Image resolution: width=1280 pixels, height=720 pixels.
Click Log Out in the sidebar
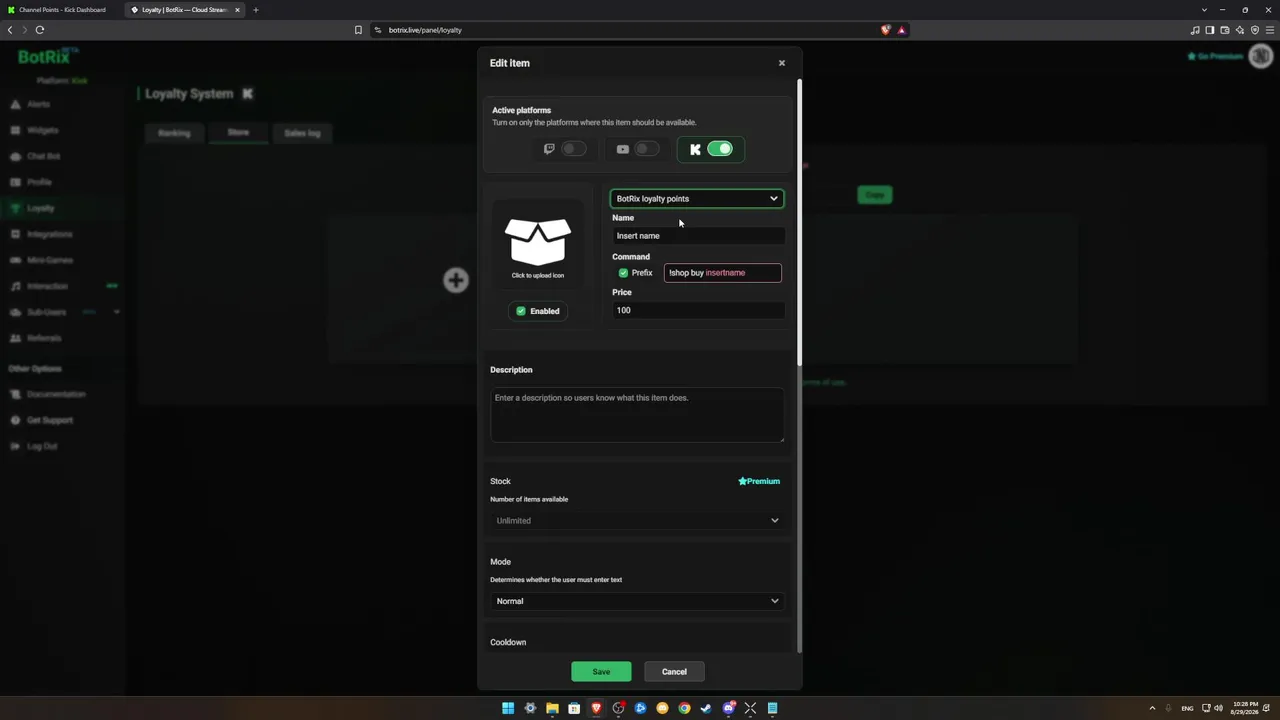42,446
